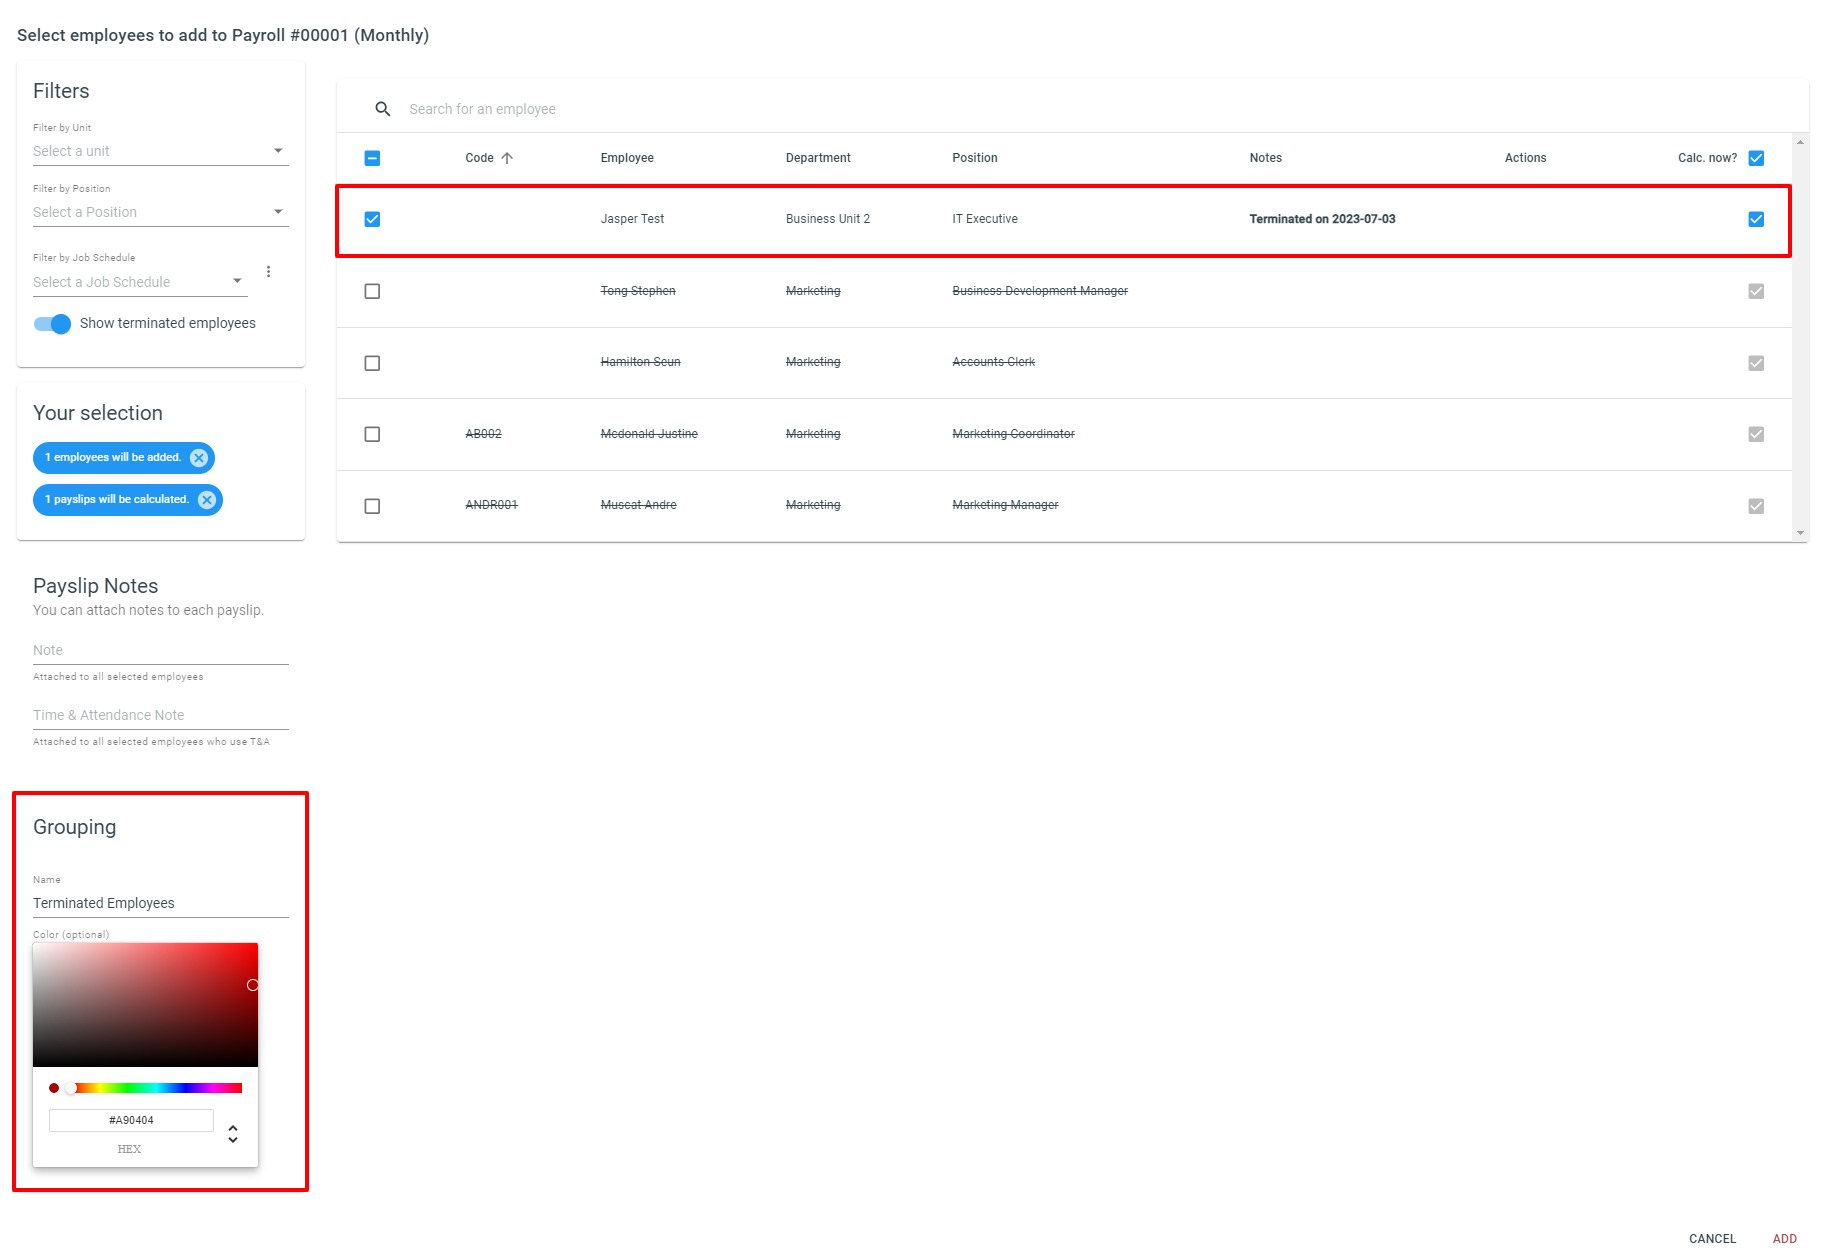The image size is (1841, 1260).
Task: Open the Select a unit dropdown
Action: (279, 150)
